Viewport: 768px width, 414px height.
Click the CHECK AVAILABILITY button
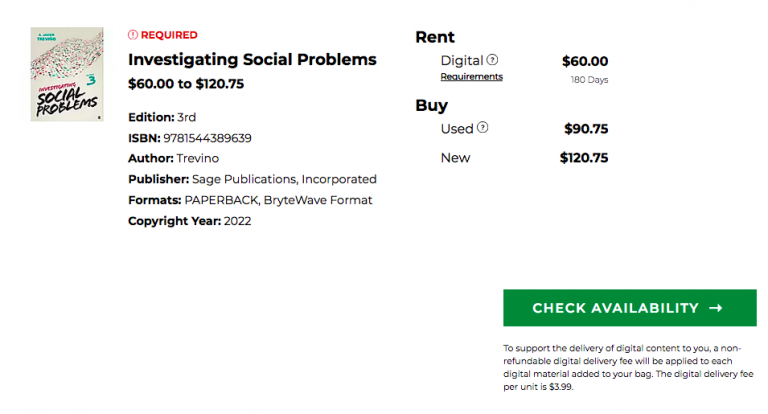(629, 308)
